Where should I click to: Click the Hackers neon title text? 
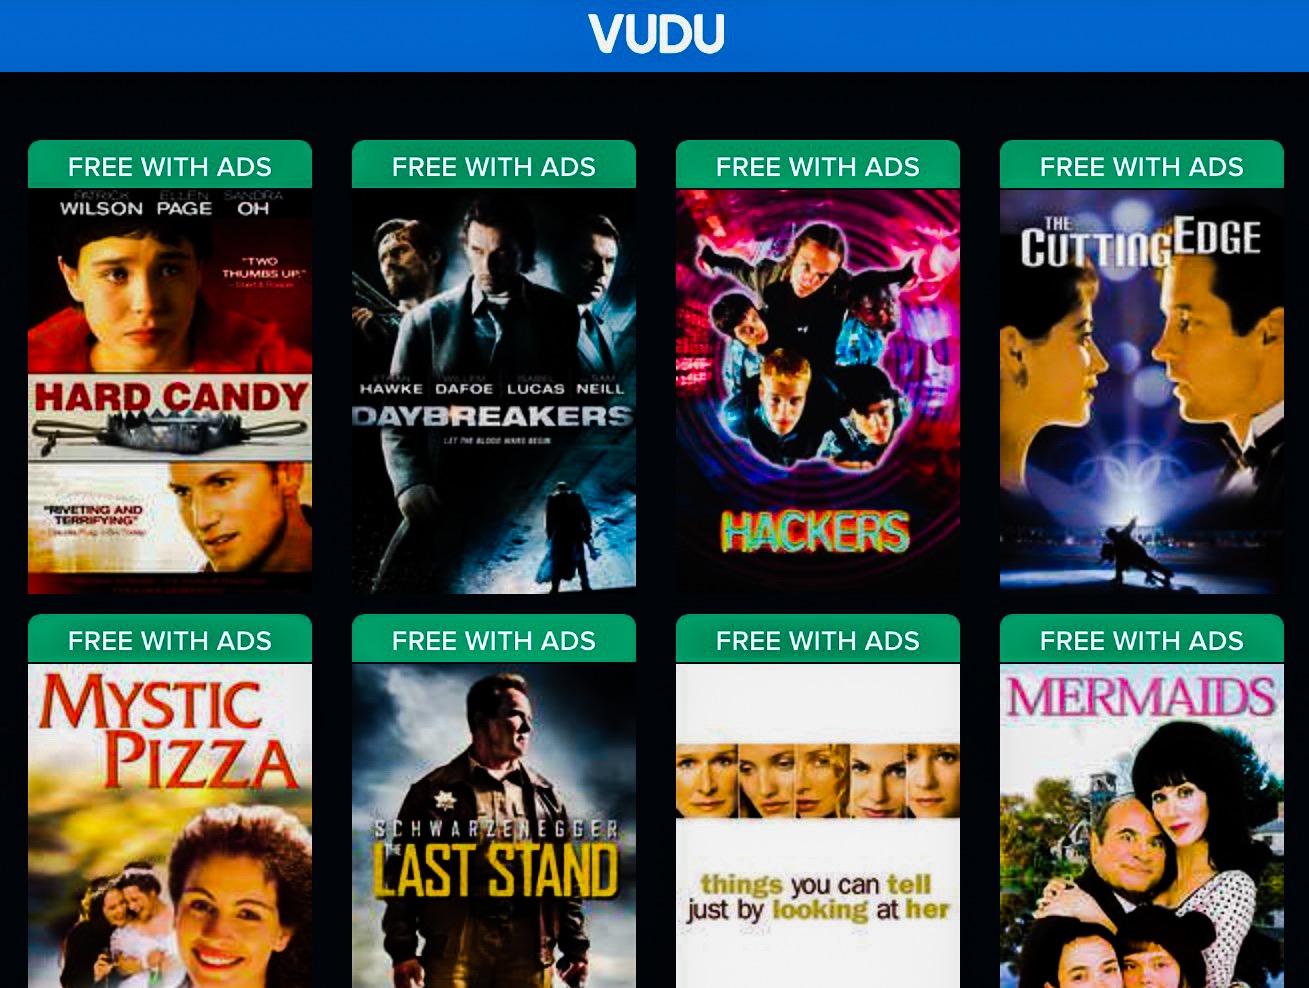(x=816, y=531)
